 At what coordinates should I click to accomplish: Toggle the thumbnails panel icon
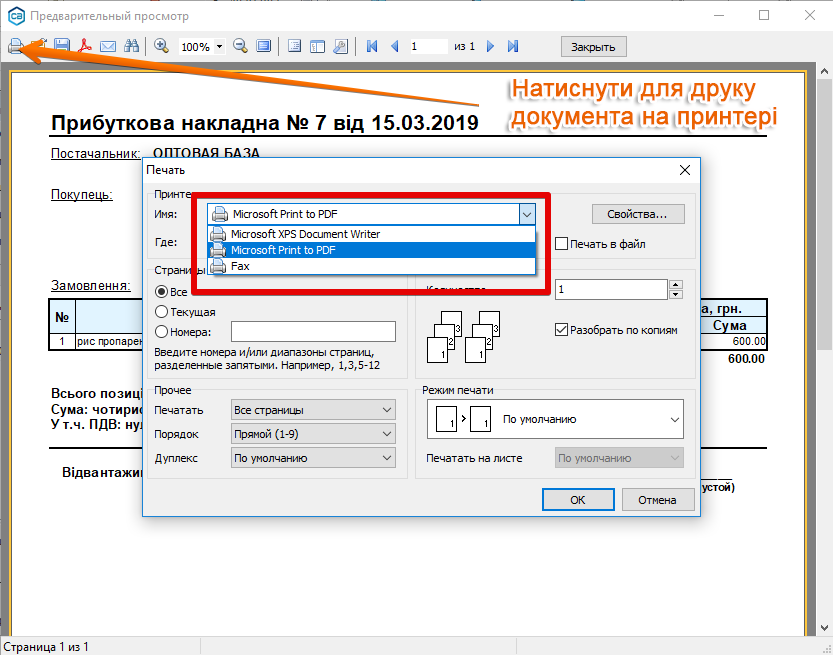(318, 46)
